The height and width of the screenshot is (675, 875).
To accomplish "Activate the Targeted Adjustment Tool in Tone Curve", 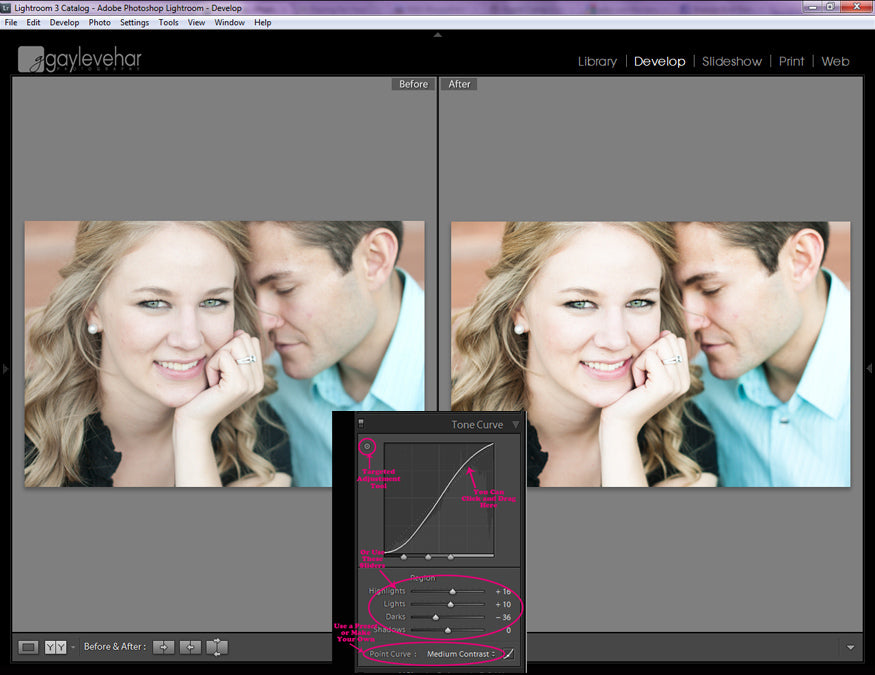I will tap(367, 447).
